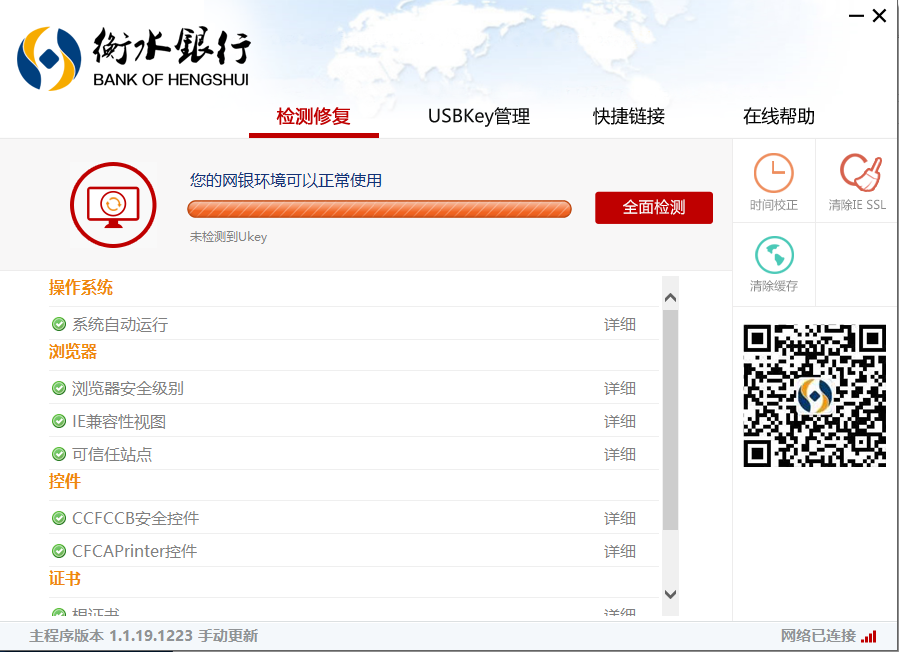Click the check icon beside 可信任站点
Screen dimensions: 899x652
click(x=58, y=453)
